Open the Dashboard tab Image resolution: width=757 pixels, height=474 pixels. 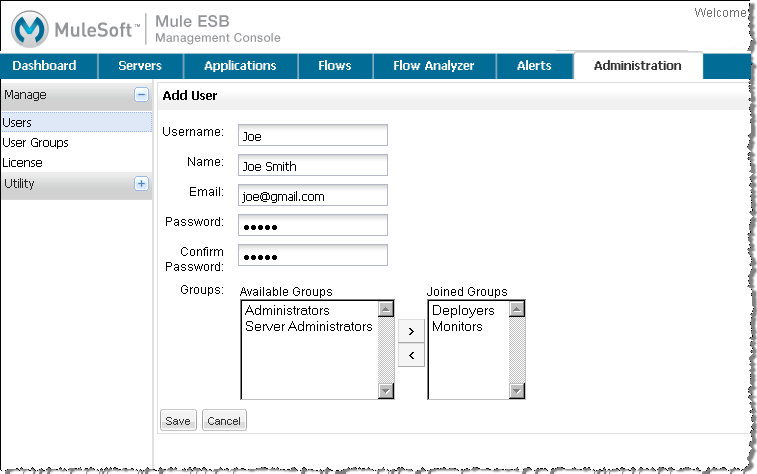click(44, 66)
